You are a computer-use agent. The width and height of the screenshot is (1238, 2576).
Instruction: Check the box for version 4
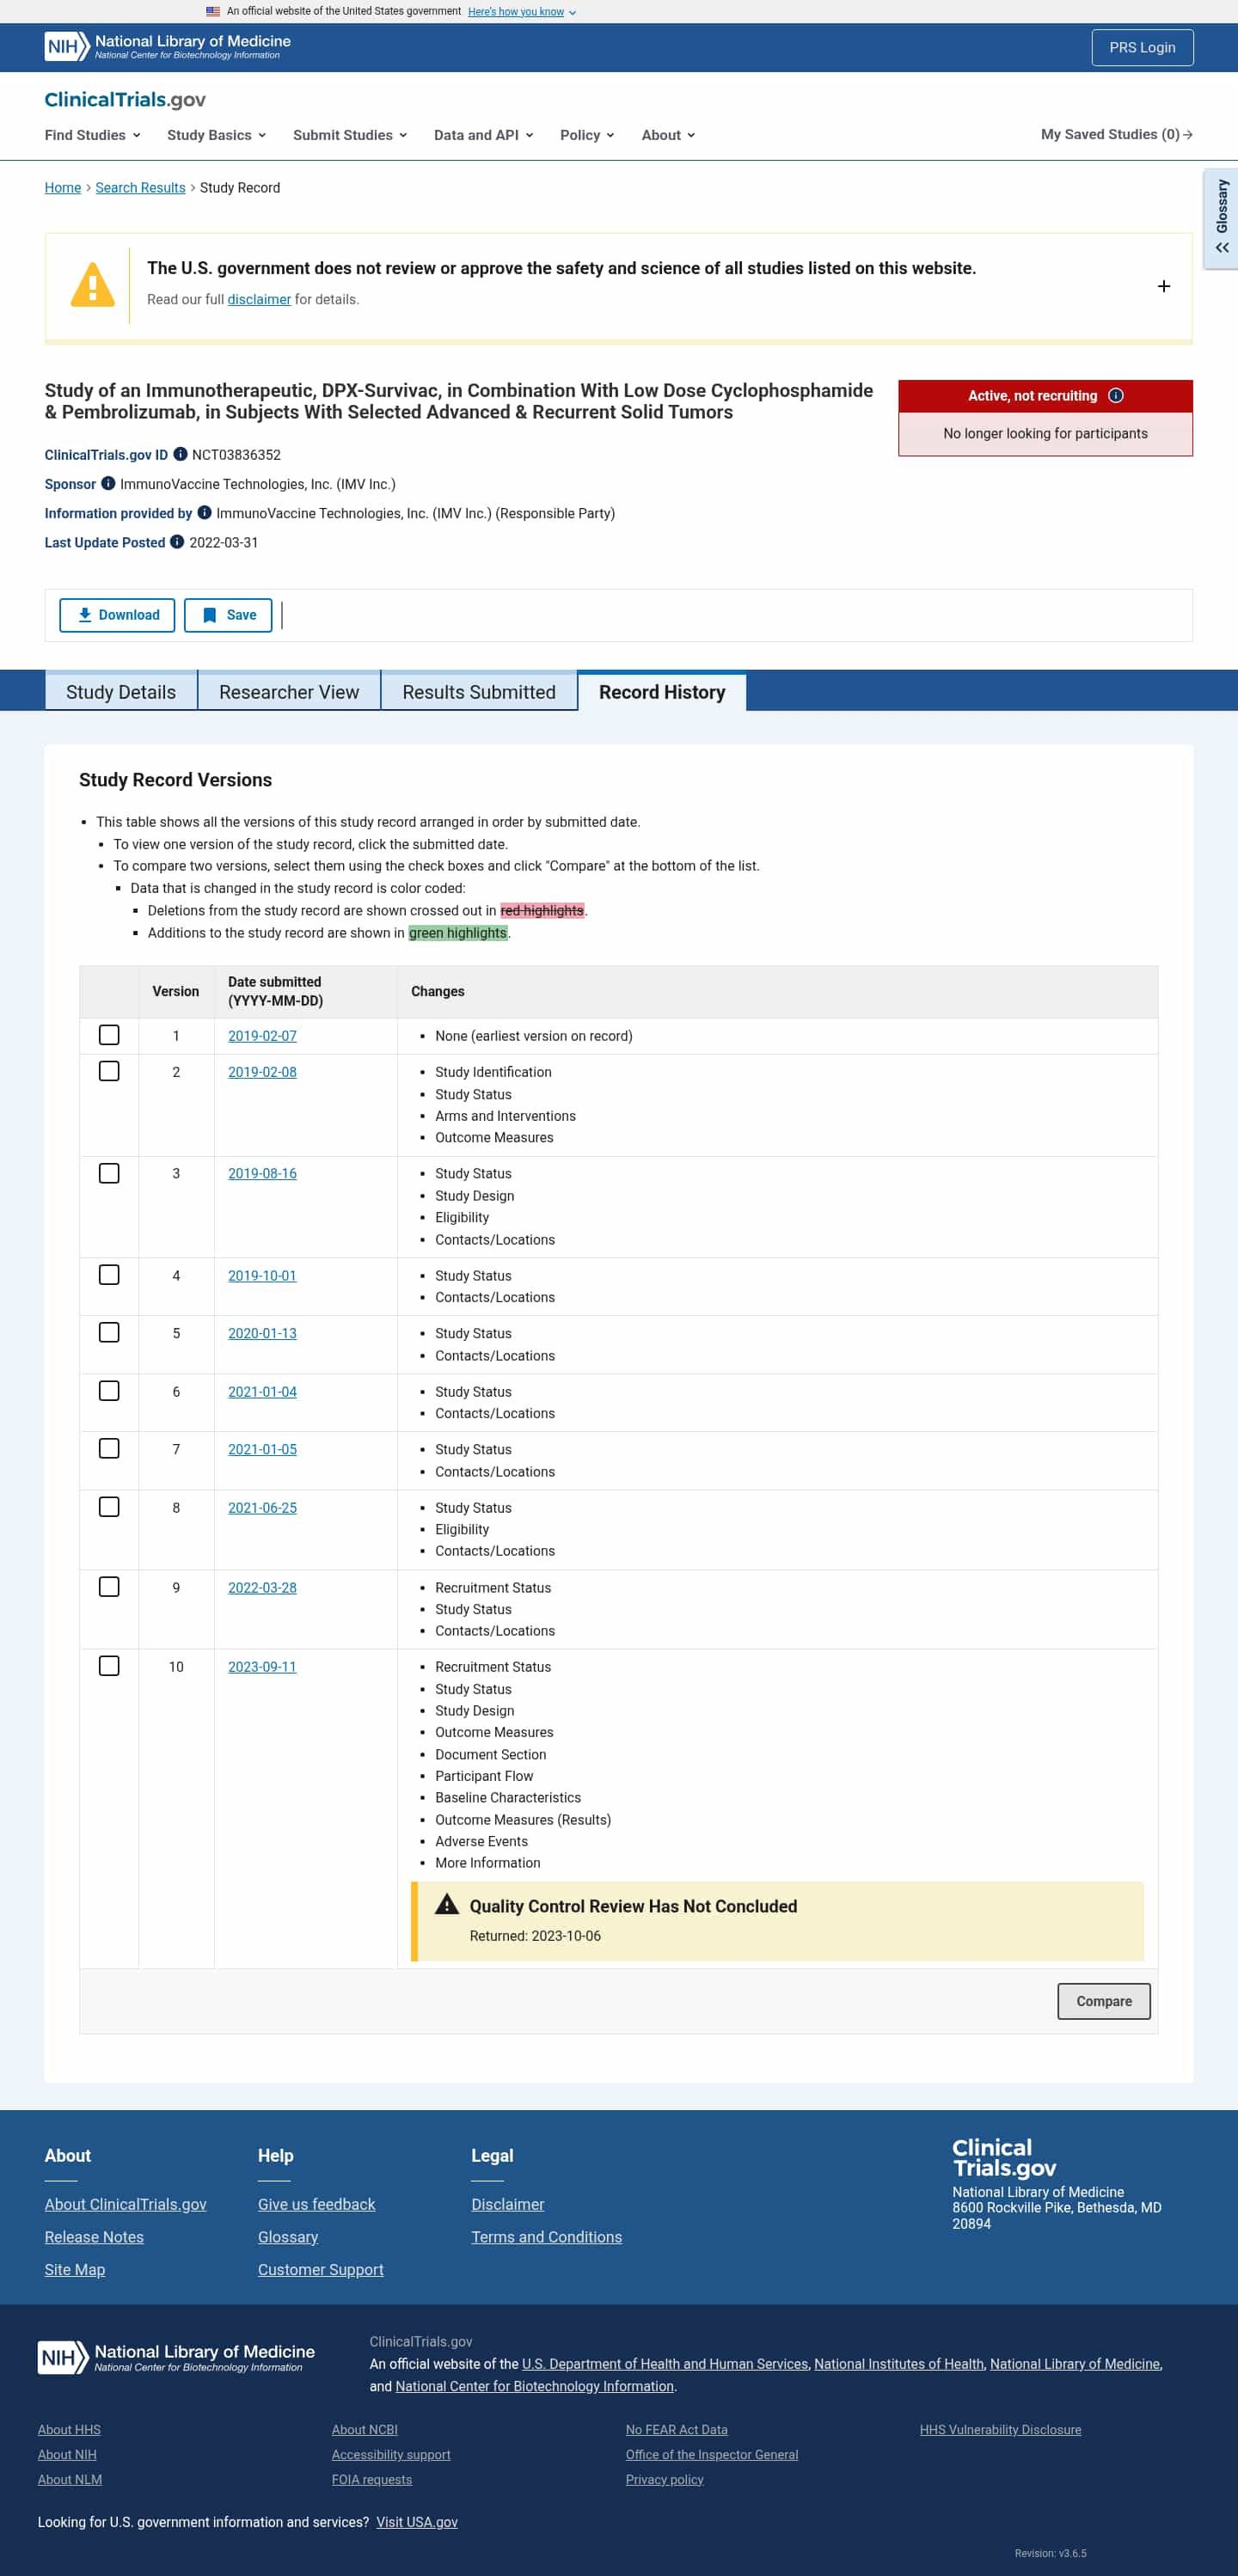109,1275
